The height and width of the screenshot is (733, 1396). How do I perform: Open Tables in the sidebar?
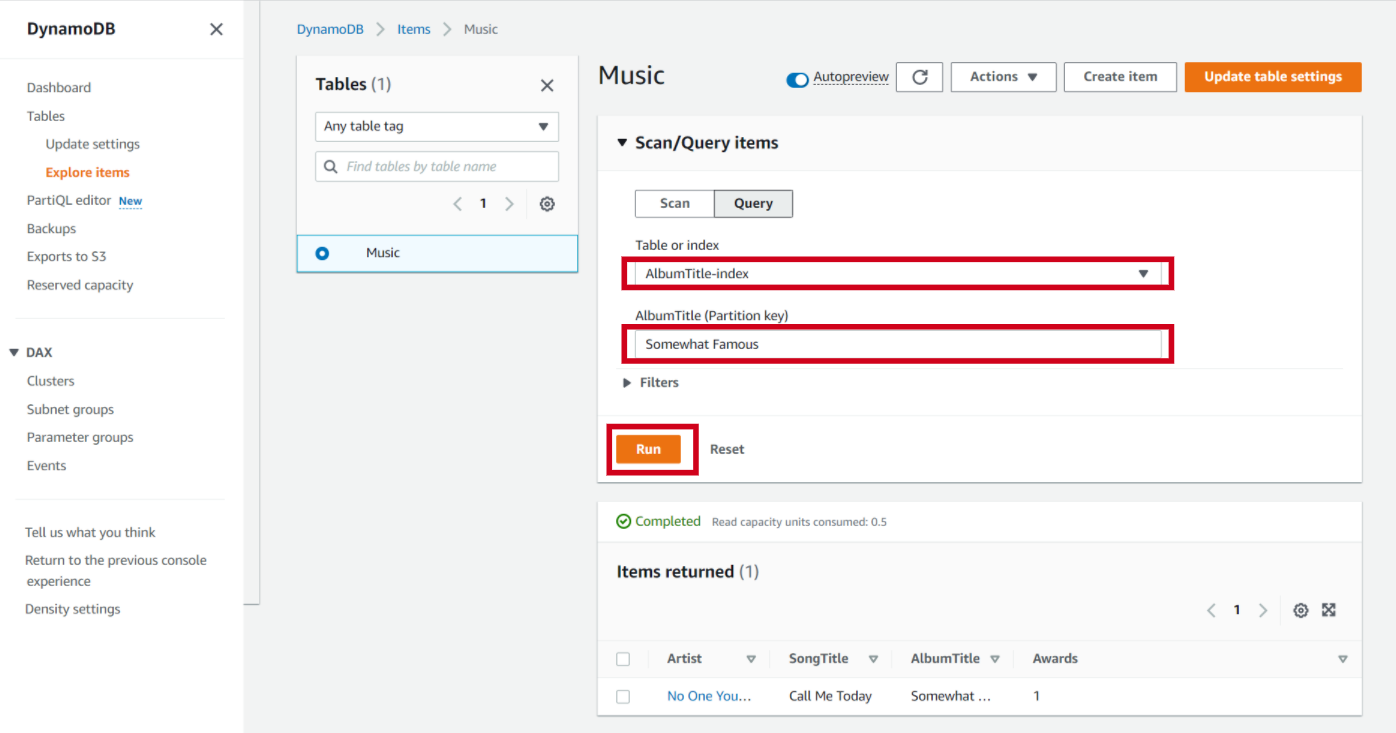46,116
